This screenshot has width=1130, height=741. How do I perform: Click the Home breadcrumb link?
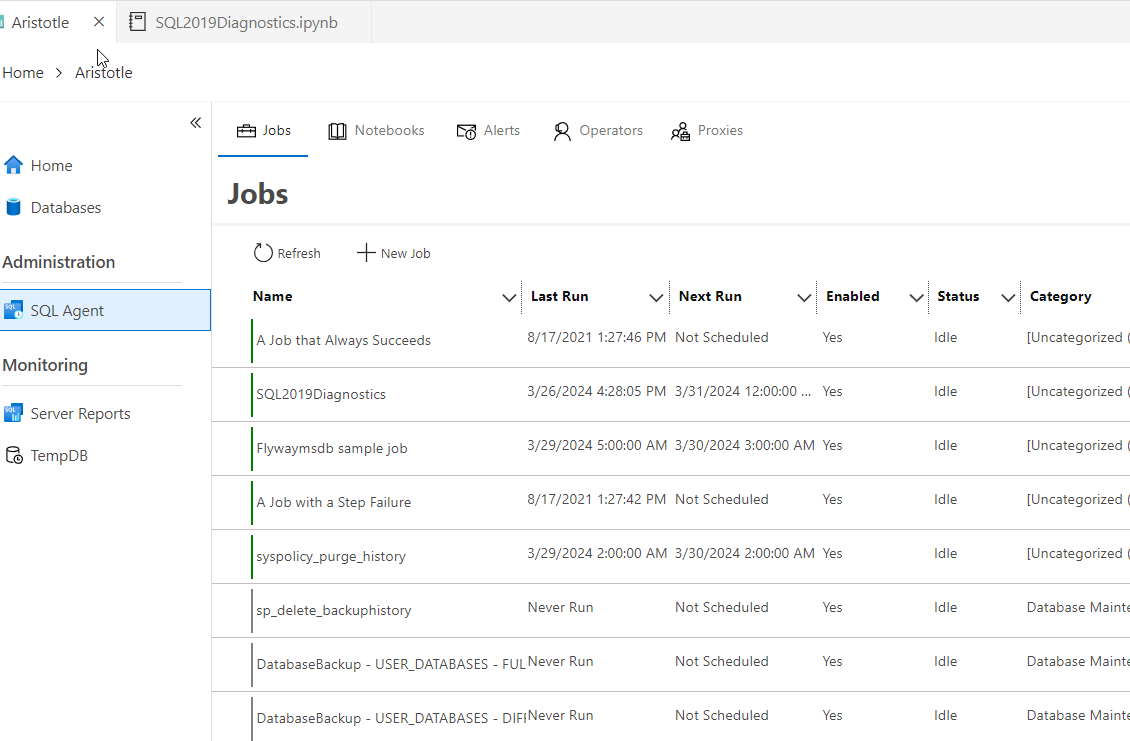click(x=23, y=72)
